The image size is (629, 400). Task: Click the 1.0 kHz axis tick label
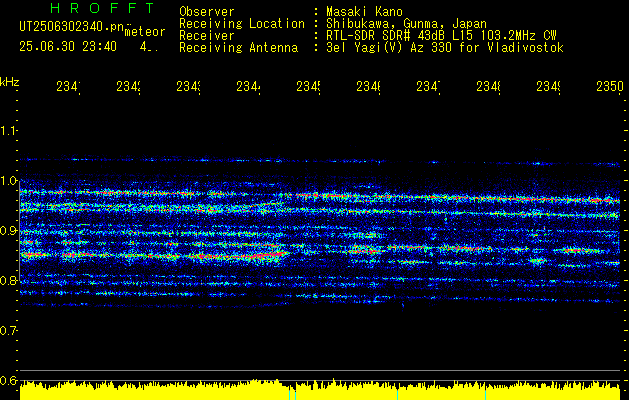pyautogui.click(x=9, y=181)
